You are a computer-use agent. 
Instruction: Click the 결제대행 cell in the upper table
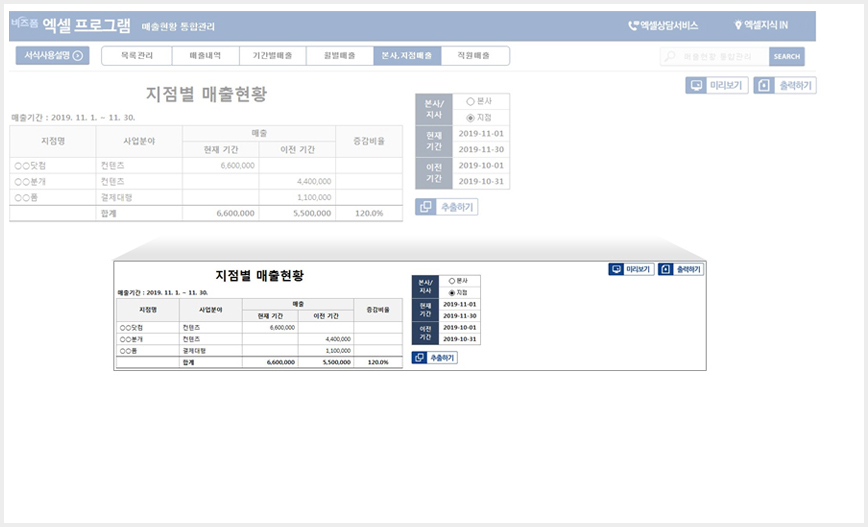click(139, 198)
